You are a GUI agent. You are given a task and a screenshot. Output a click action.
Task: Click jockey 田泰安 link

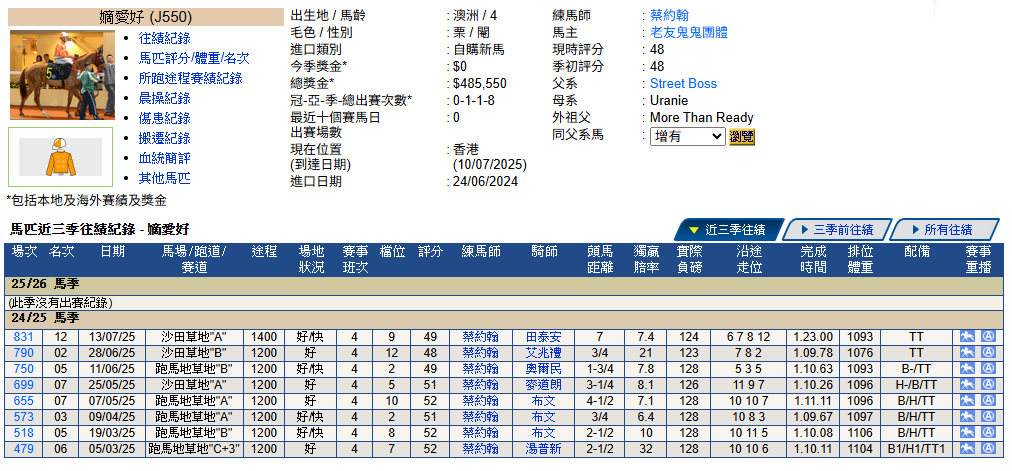pyautogui.click(x=543, y=337)
